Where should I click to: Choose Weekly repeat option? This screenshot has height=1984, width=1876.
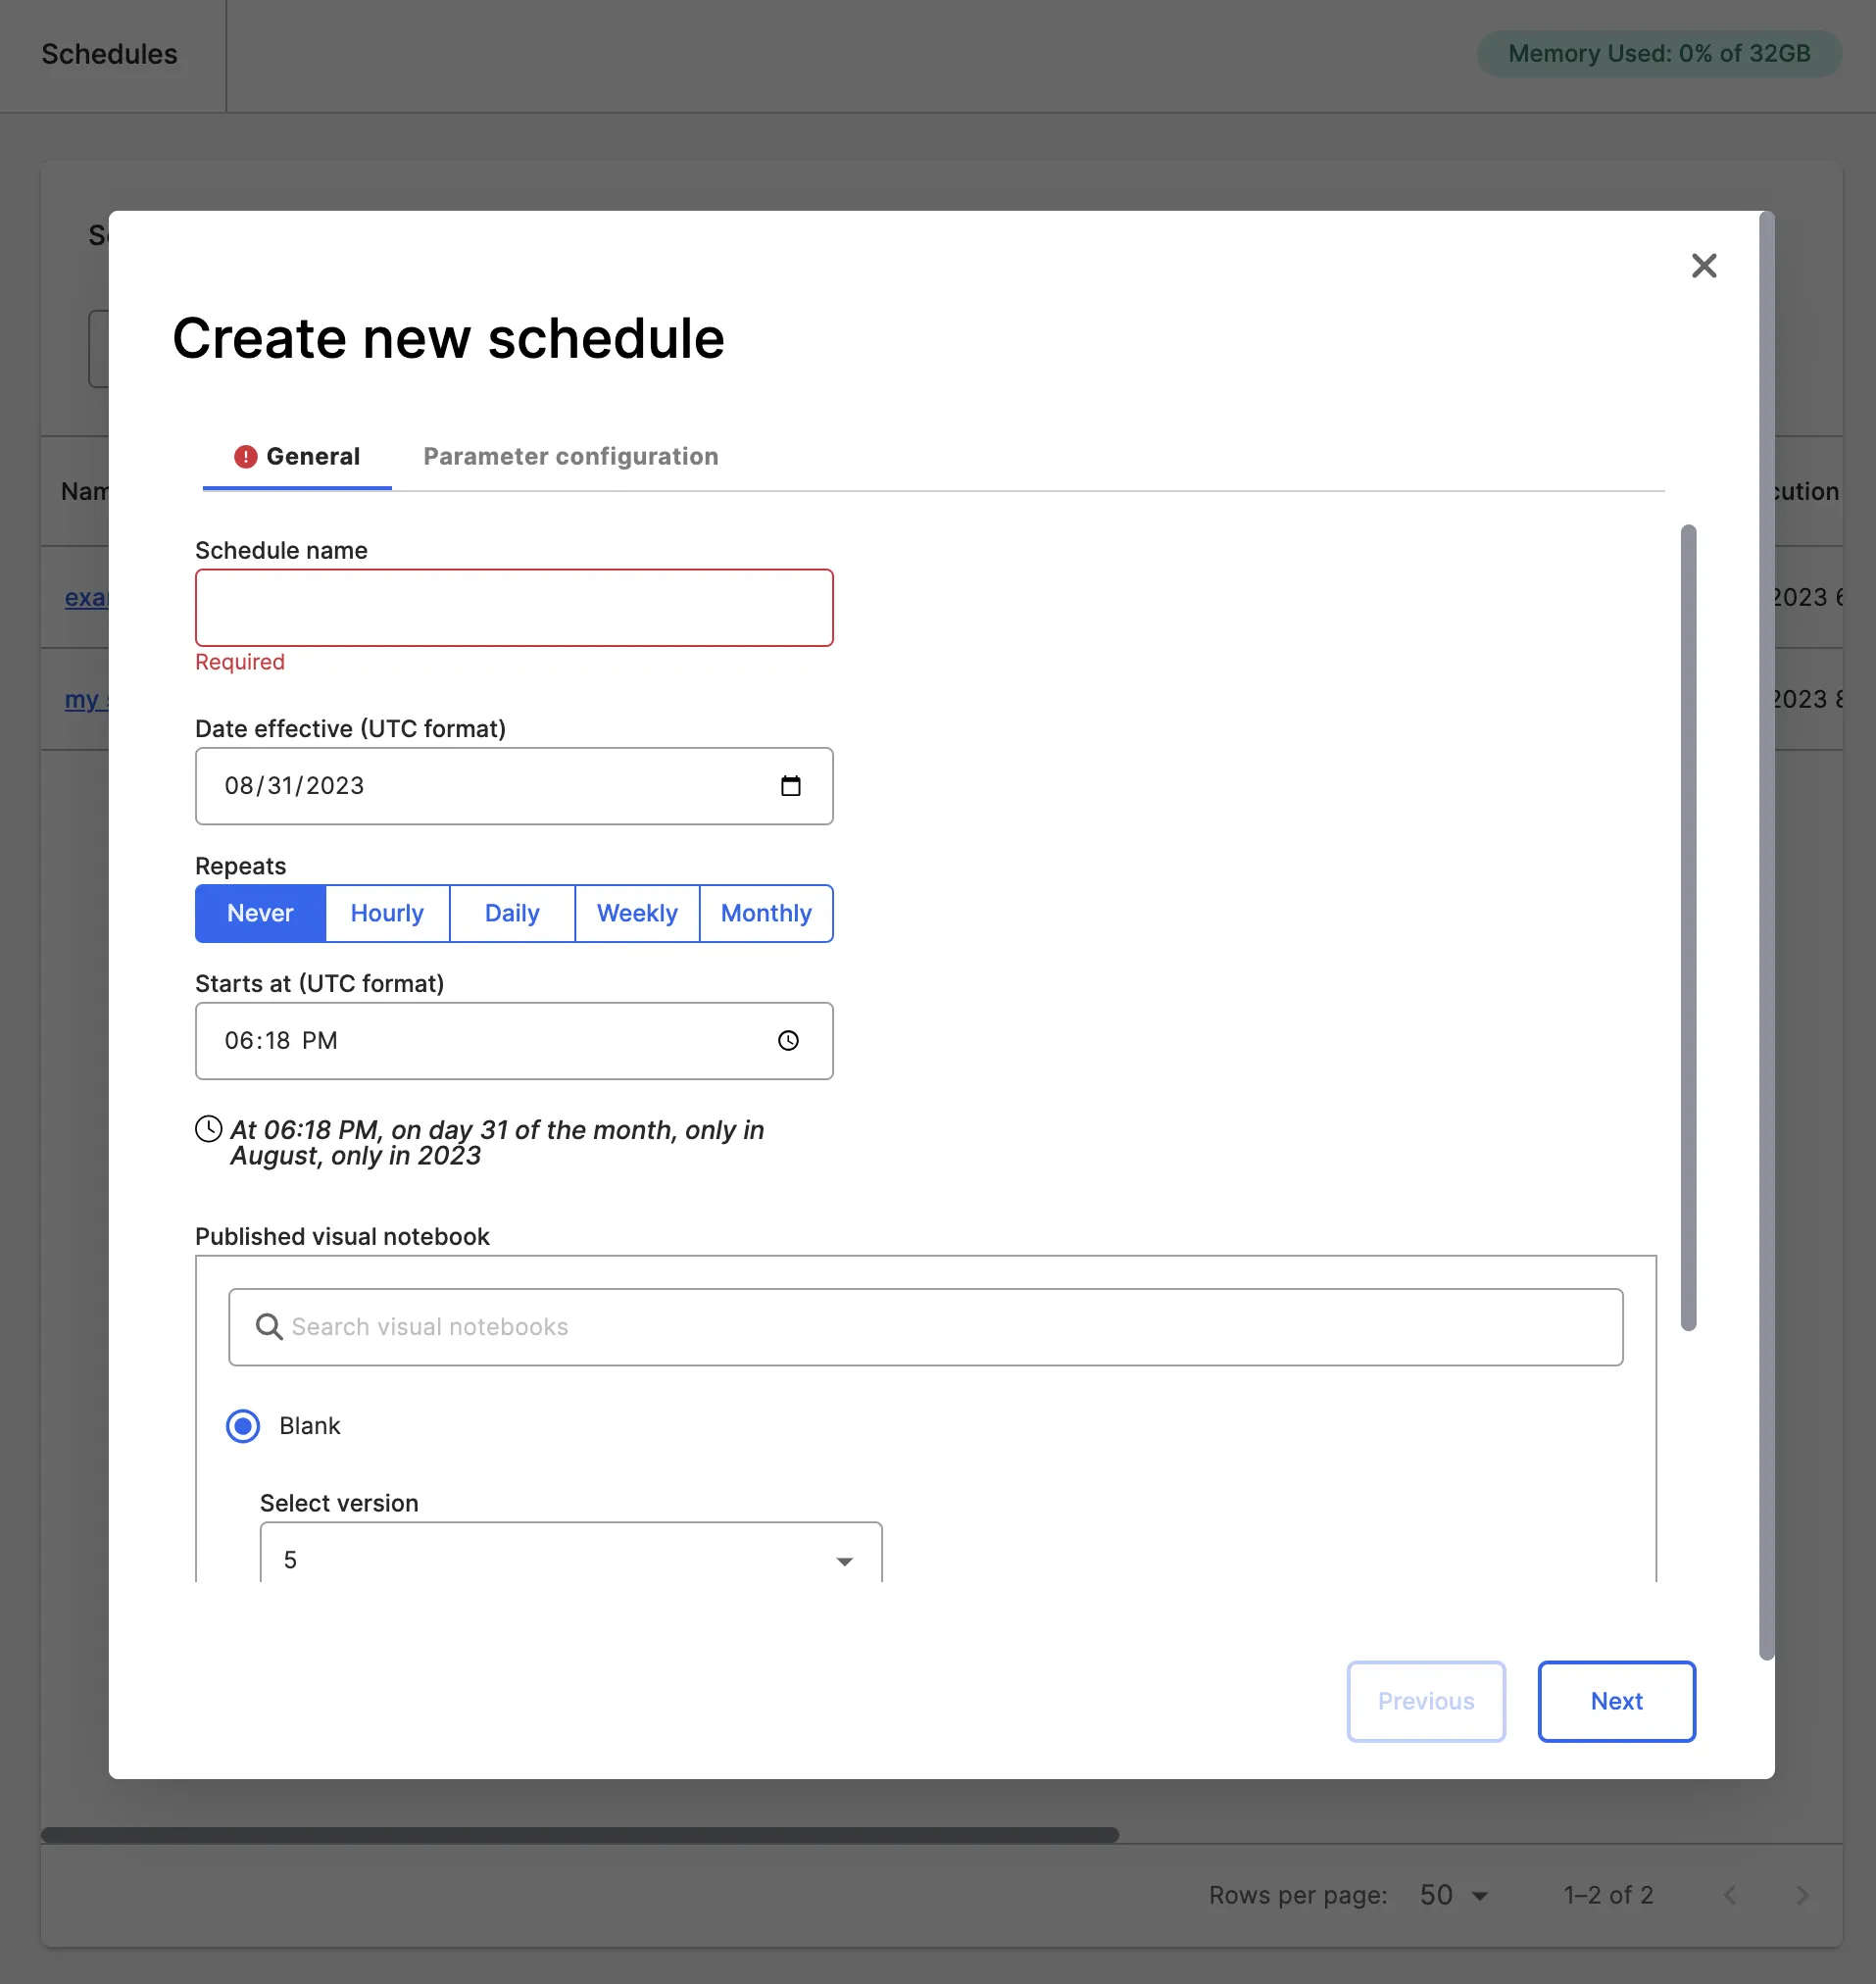click(x=637, y=913)
